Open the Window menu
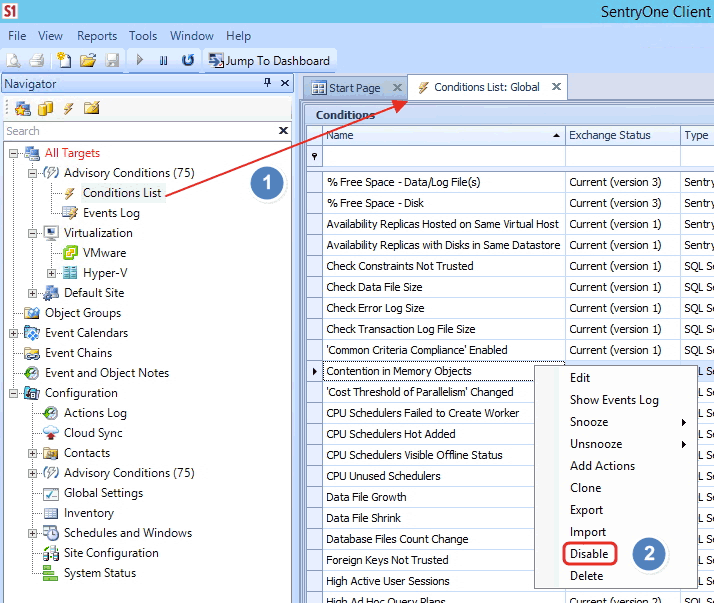This screenshot has width=714, height=603. click(x=192, y=36)
